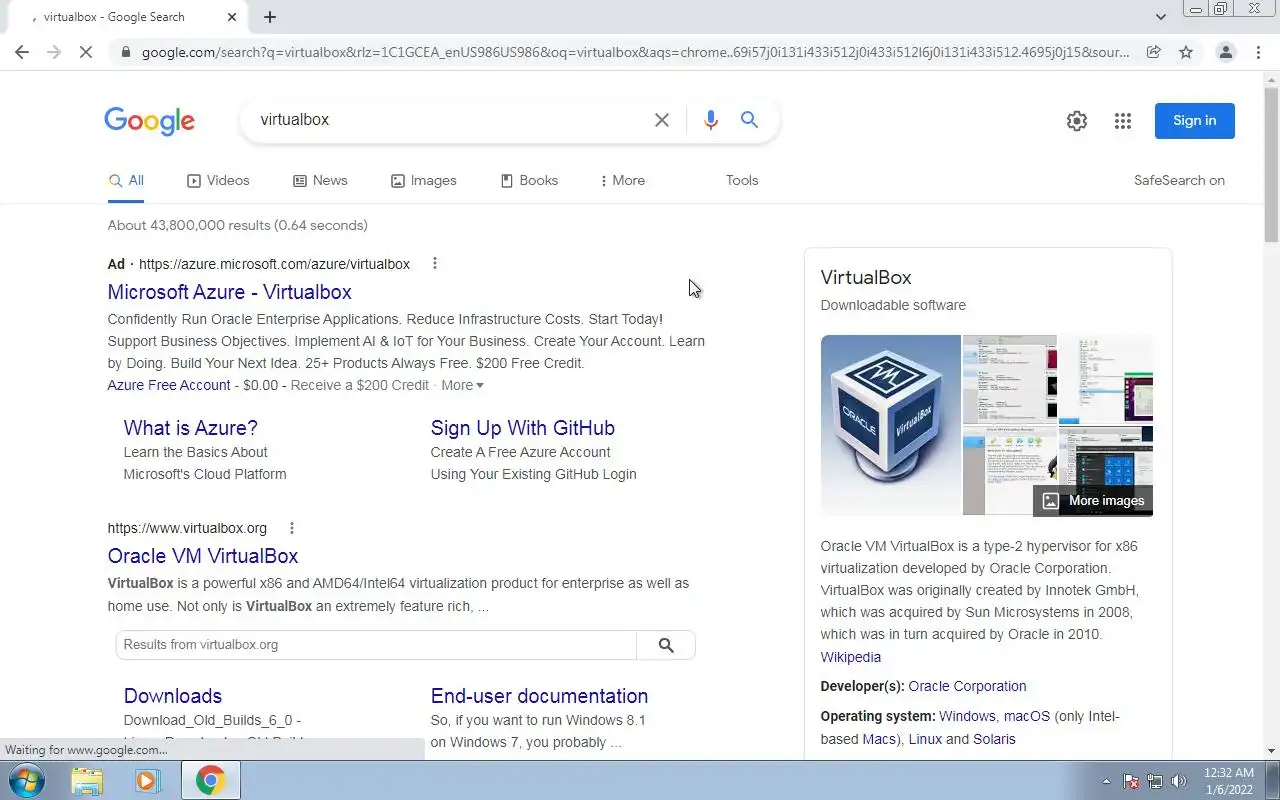Viewport: 1280px width, 800px height.
Task: Click the microphone voice search icon
Action: 710,120
